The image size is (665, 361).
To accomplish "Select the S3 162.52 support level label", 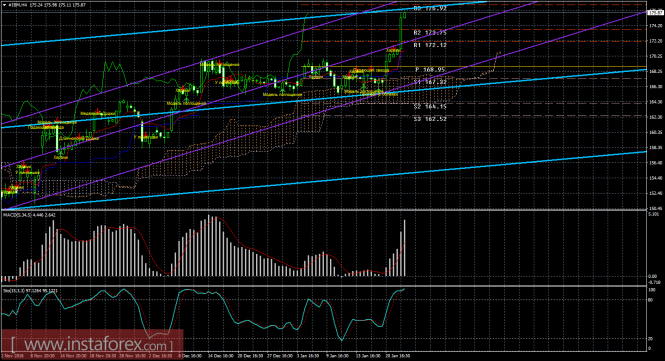I will pyautogui.click(x=430, y=119).
